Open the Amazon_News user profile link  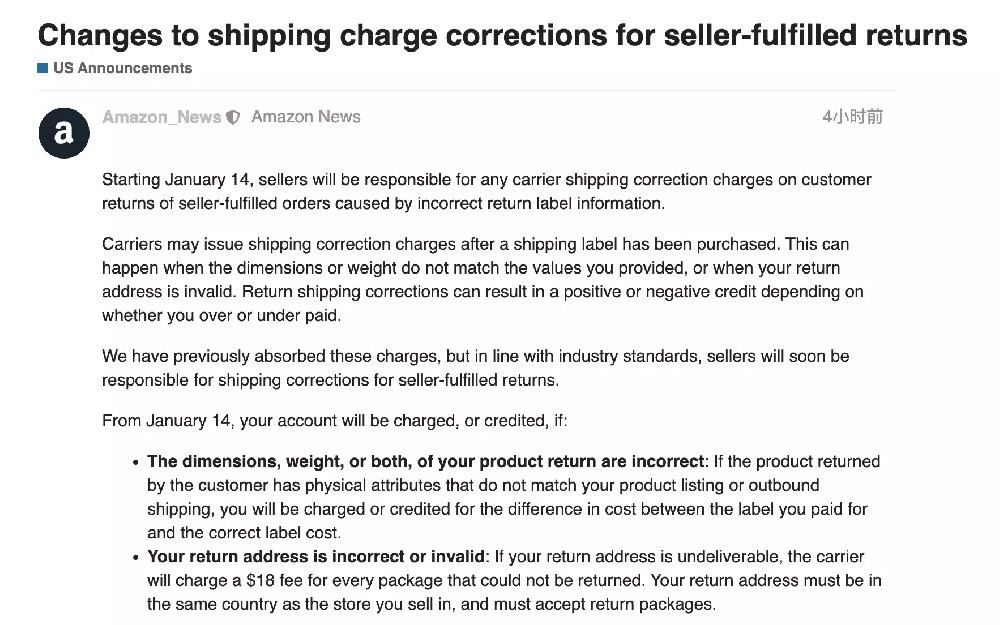[x=161, y=117]
